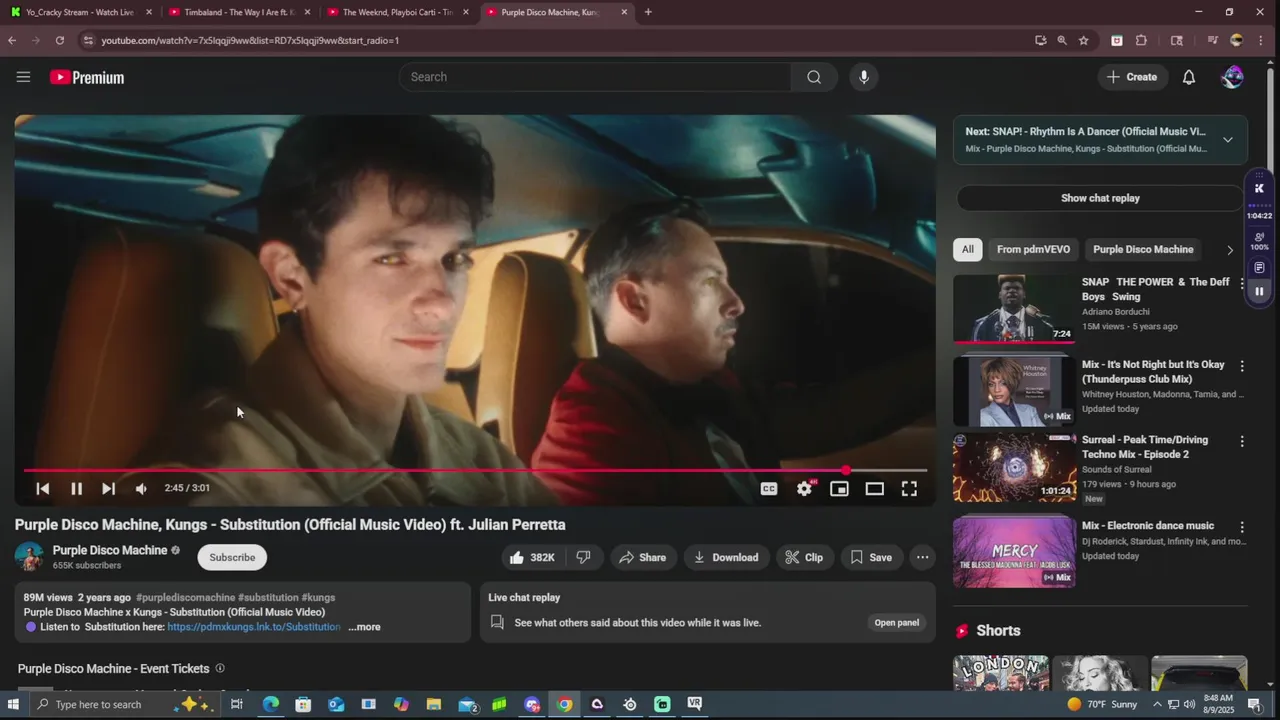Dislike this video
1280x720 pixels.
[584, 557]
